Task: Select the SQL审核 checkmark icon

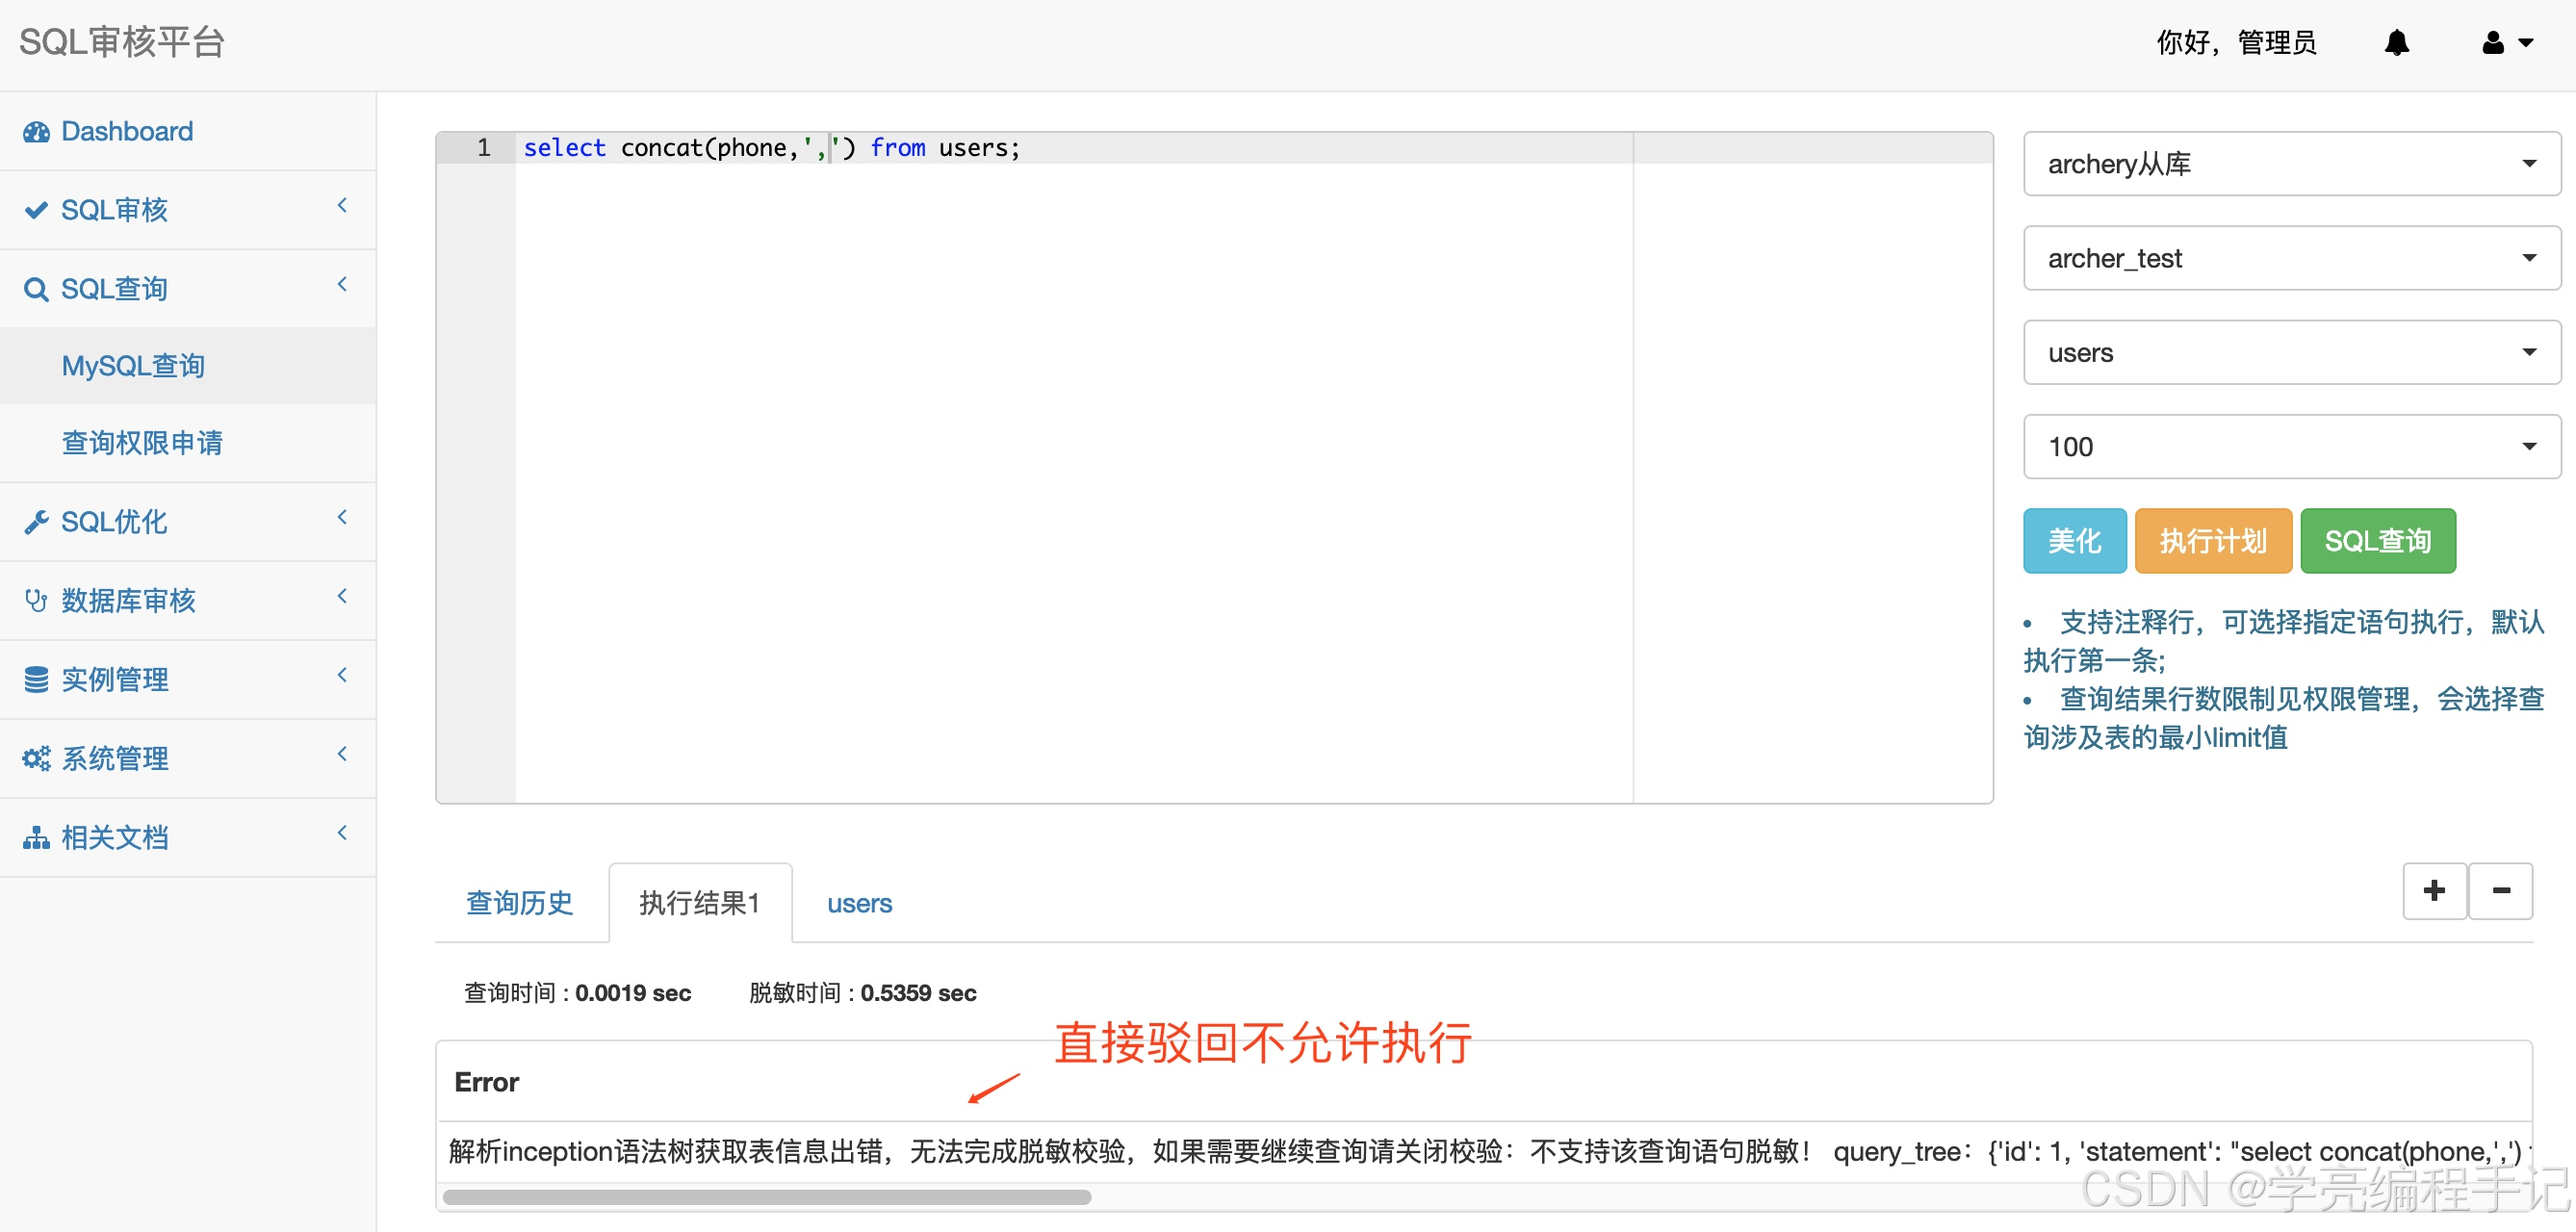Action: pos(36,209)
